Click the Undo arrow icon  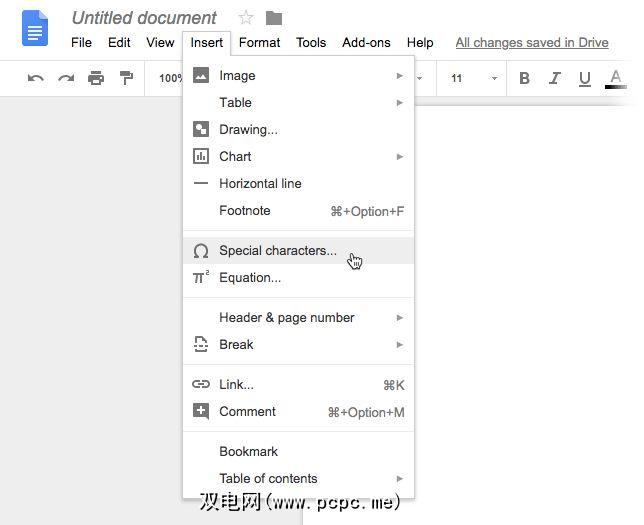pos(36,78)
